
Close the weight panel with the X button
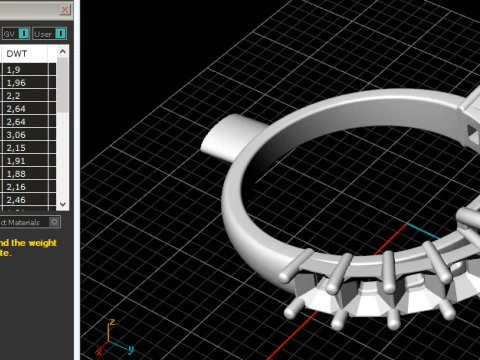pyautogui.click(x=65, y=9)
